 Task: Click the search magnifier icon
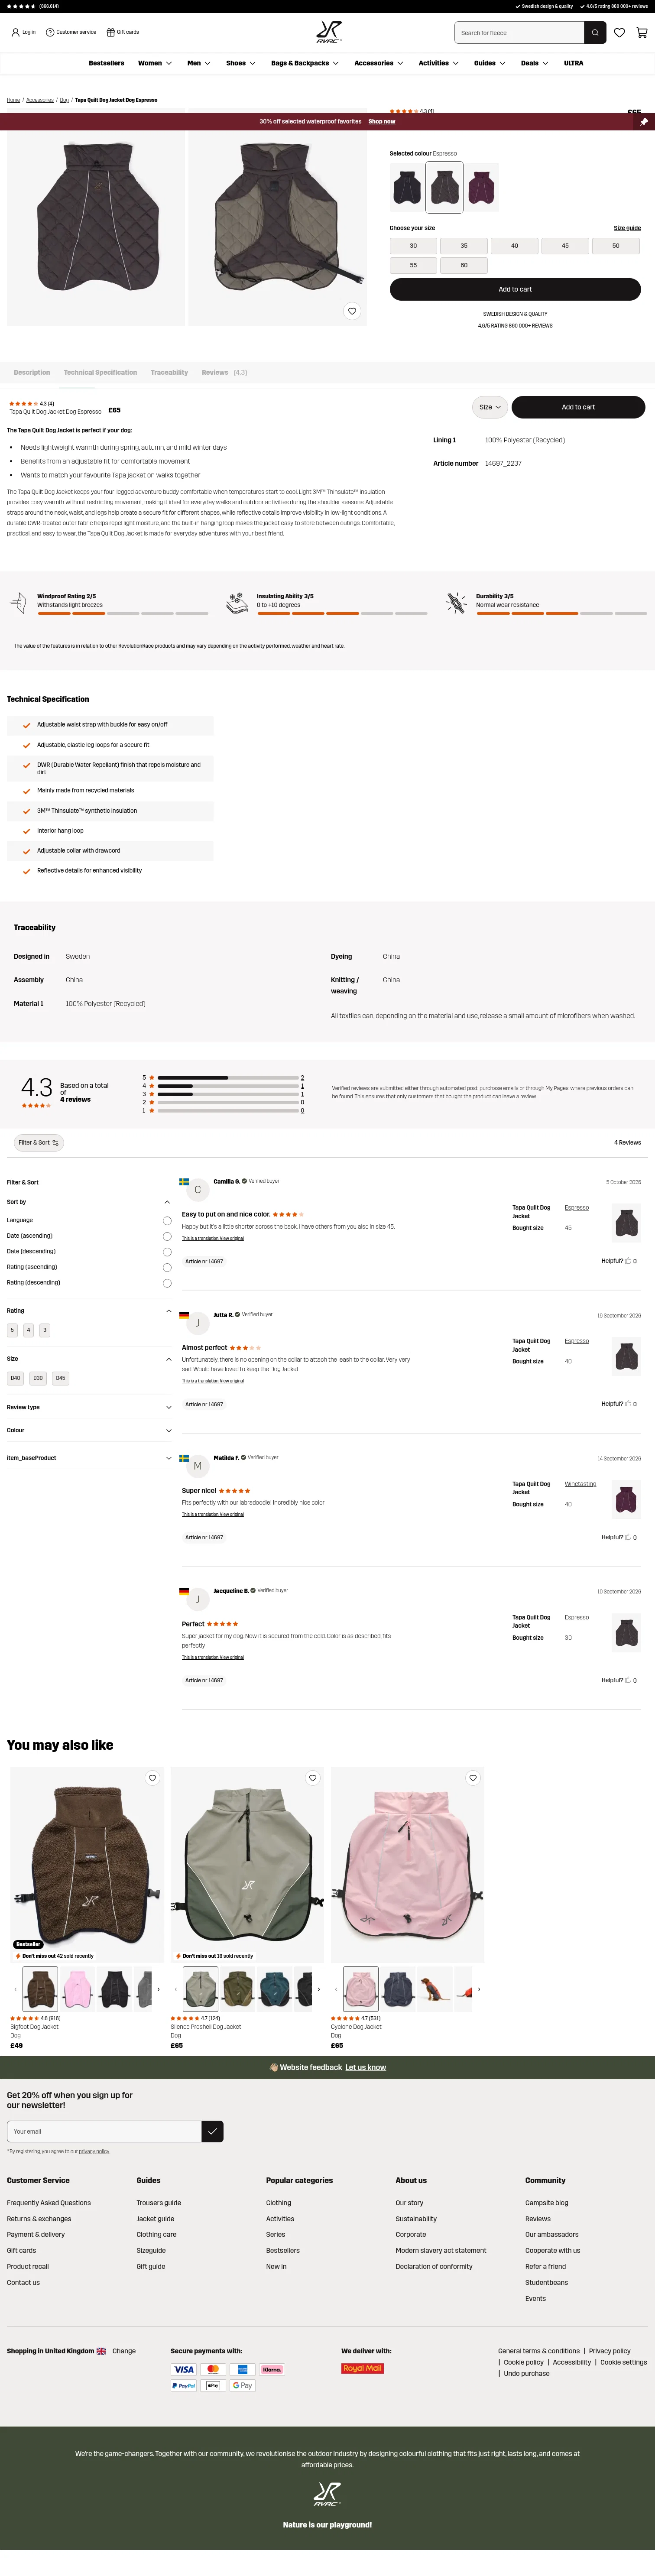595,33
